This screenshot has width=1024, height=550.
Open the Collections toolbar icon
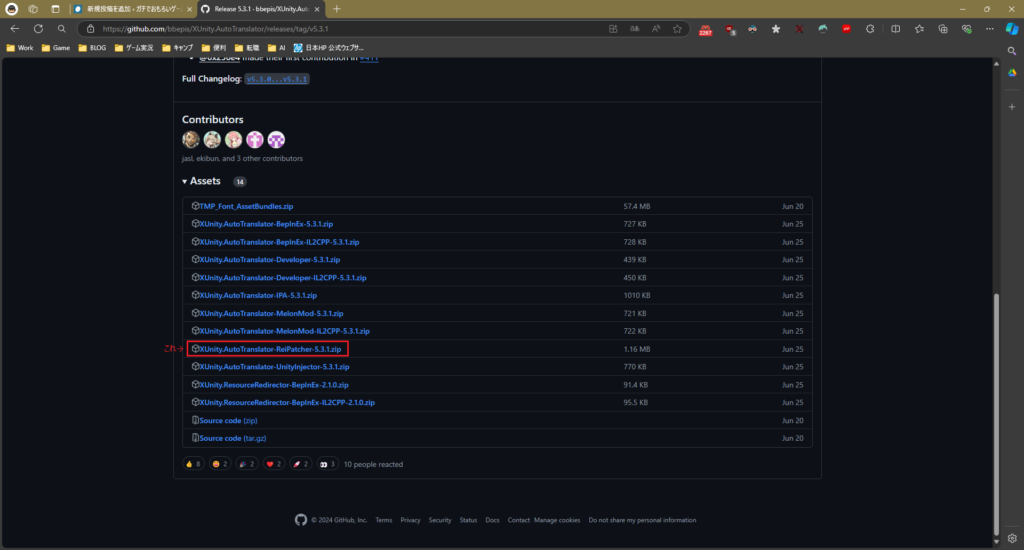(x=943, y=29)
